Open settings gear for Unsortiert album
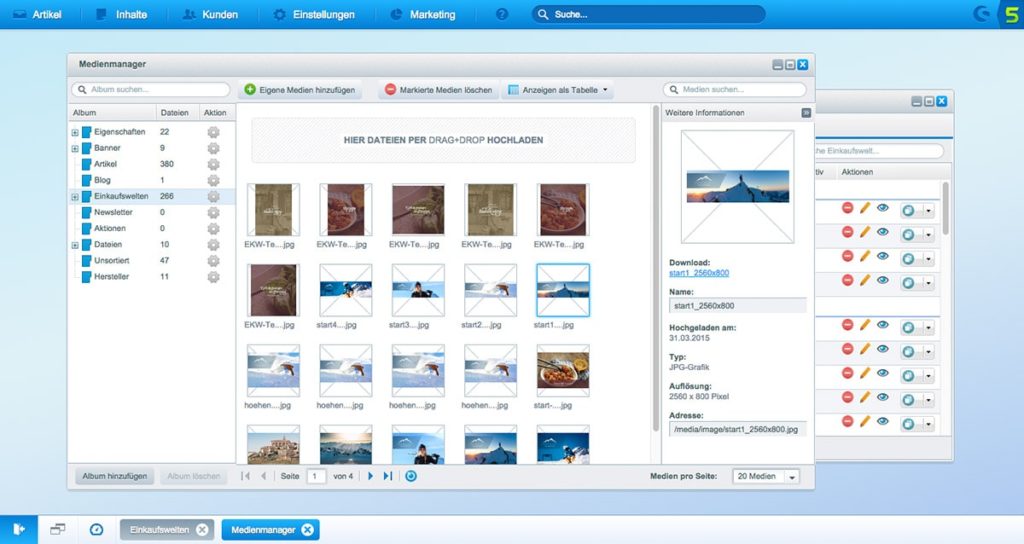 click(x=214, y=261)
